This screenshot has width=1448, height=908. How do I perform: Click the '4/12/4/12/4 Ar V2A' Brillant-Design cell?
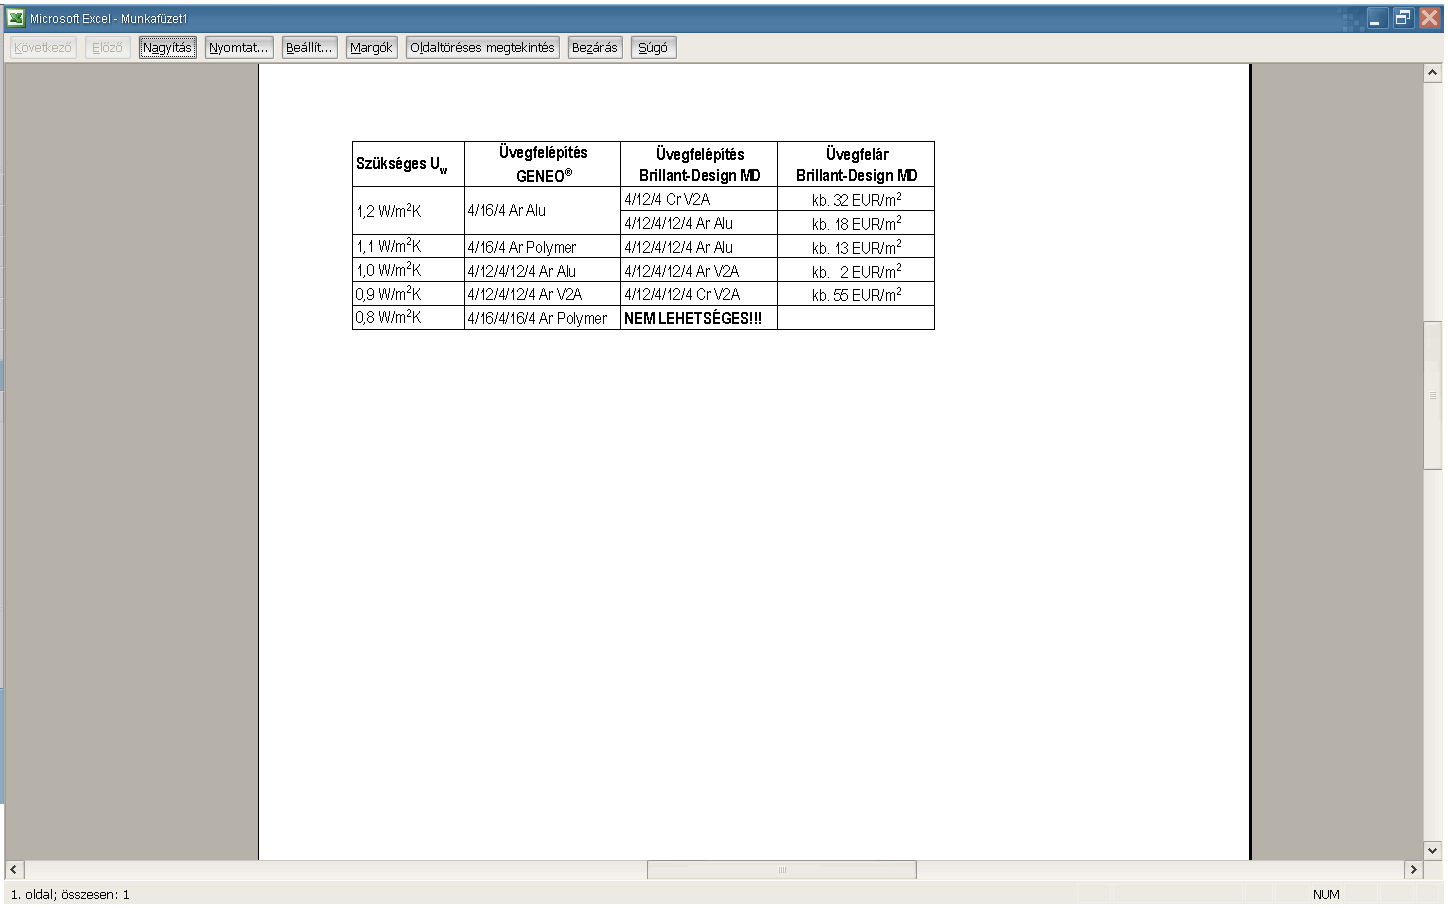click(699, 270)
